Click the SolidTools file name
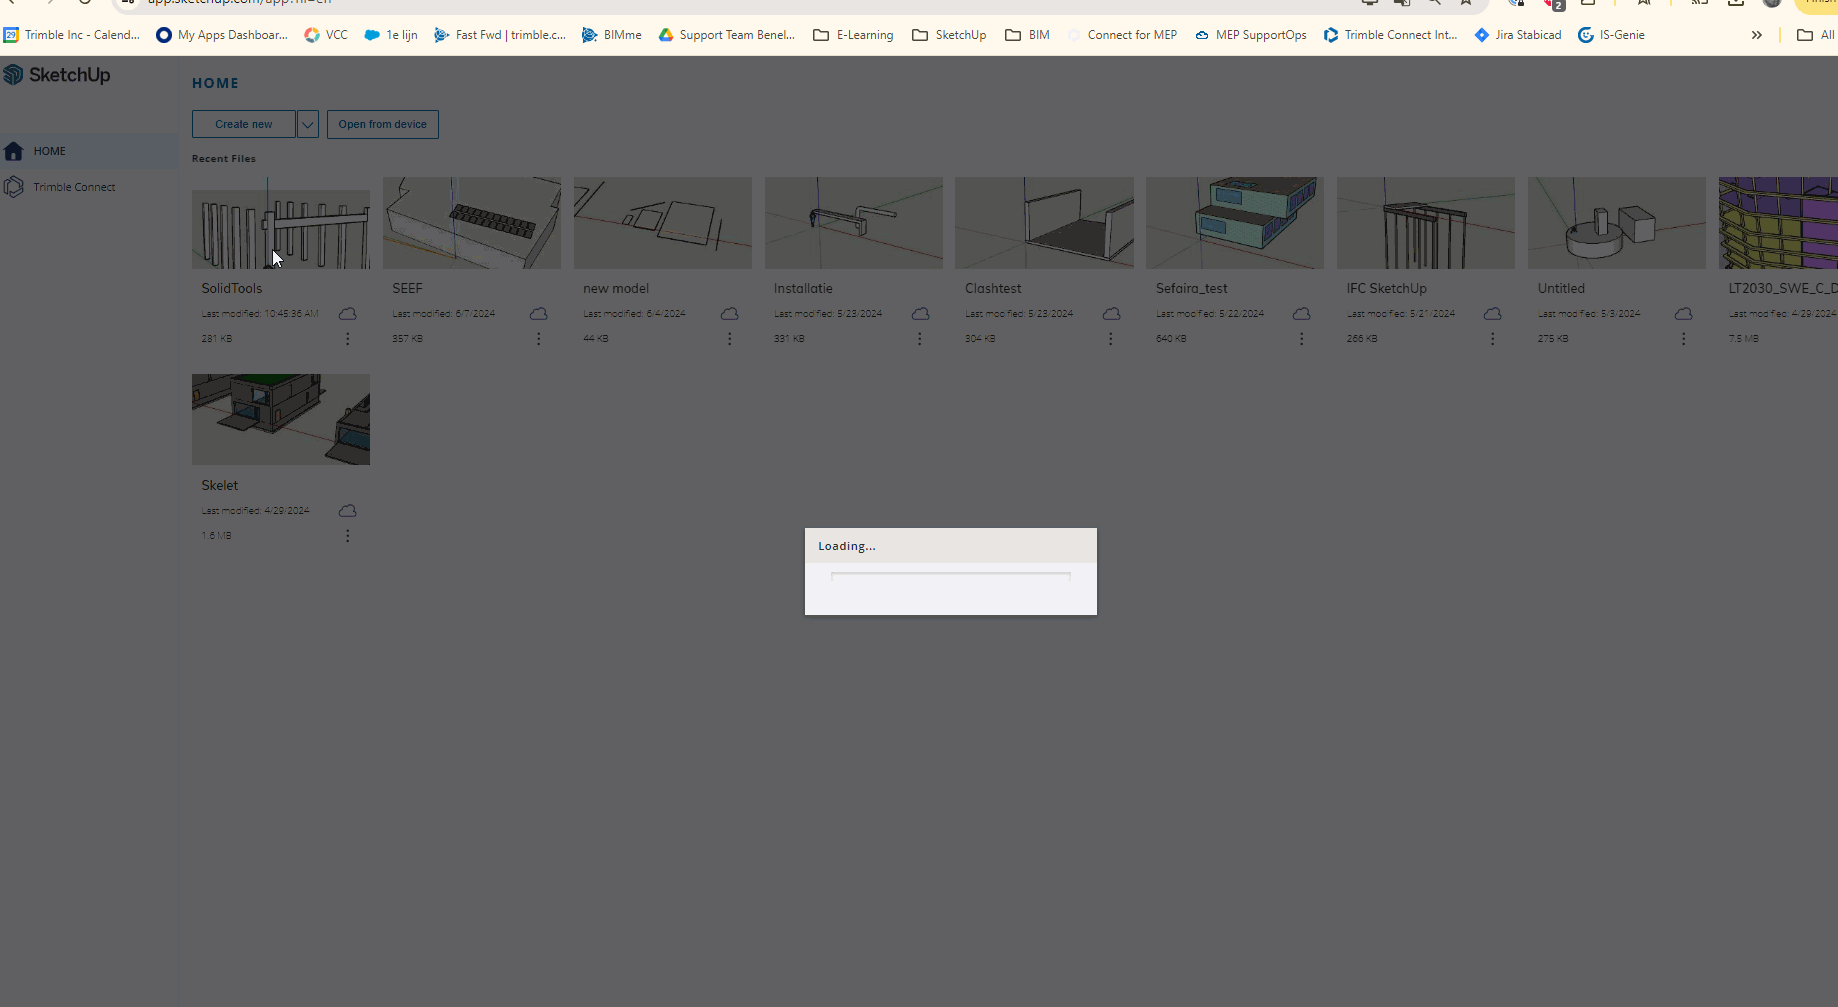 tap(232, 288)
